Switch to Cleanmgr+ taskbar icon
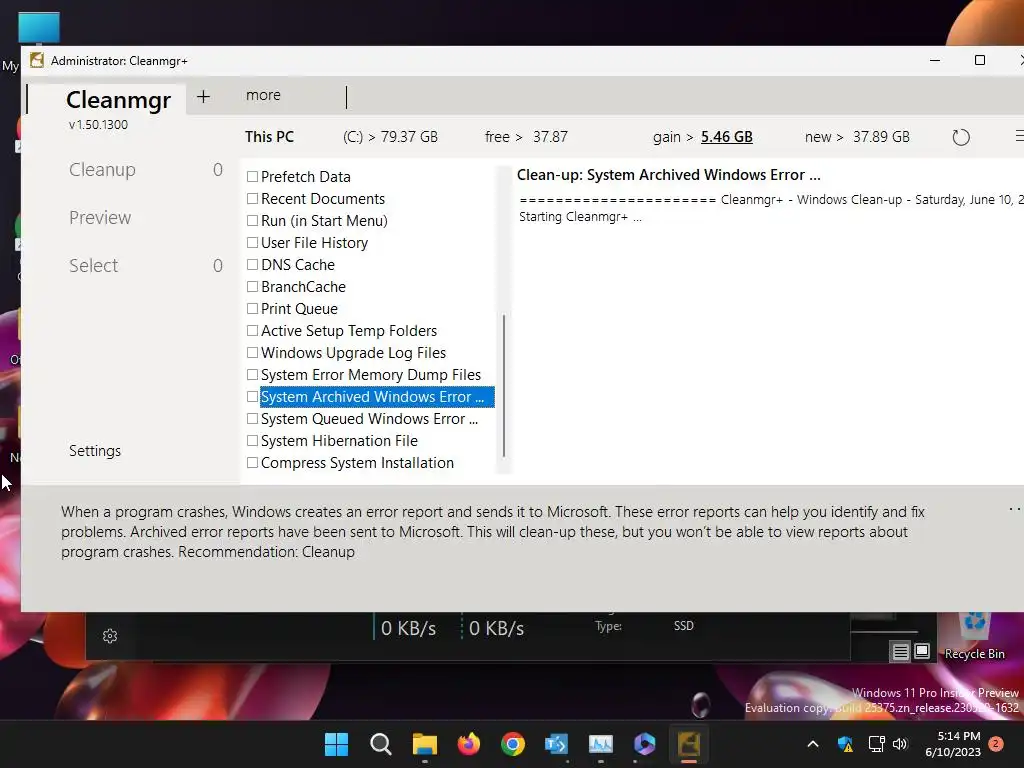Image resolution: width=1024 pixels, height=768 pixels. coord(688,744)
